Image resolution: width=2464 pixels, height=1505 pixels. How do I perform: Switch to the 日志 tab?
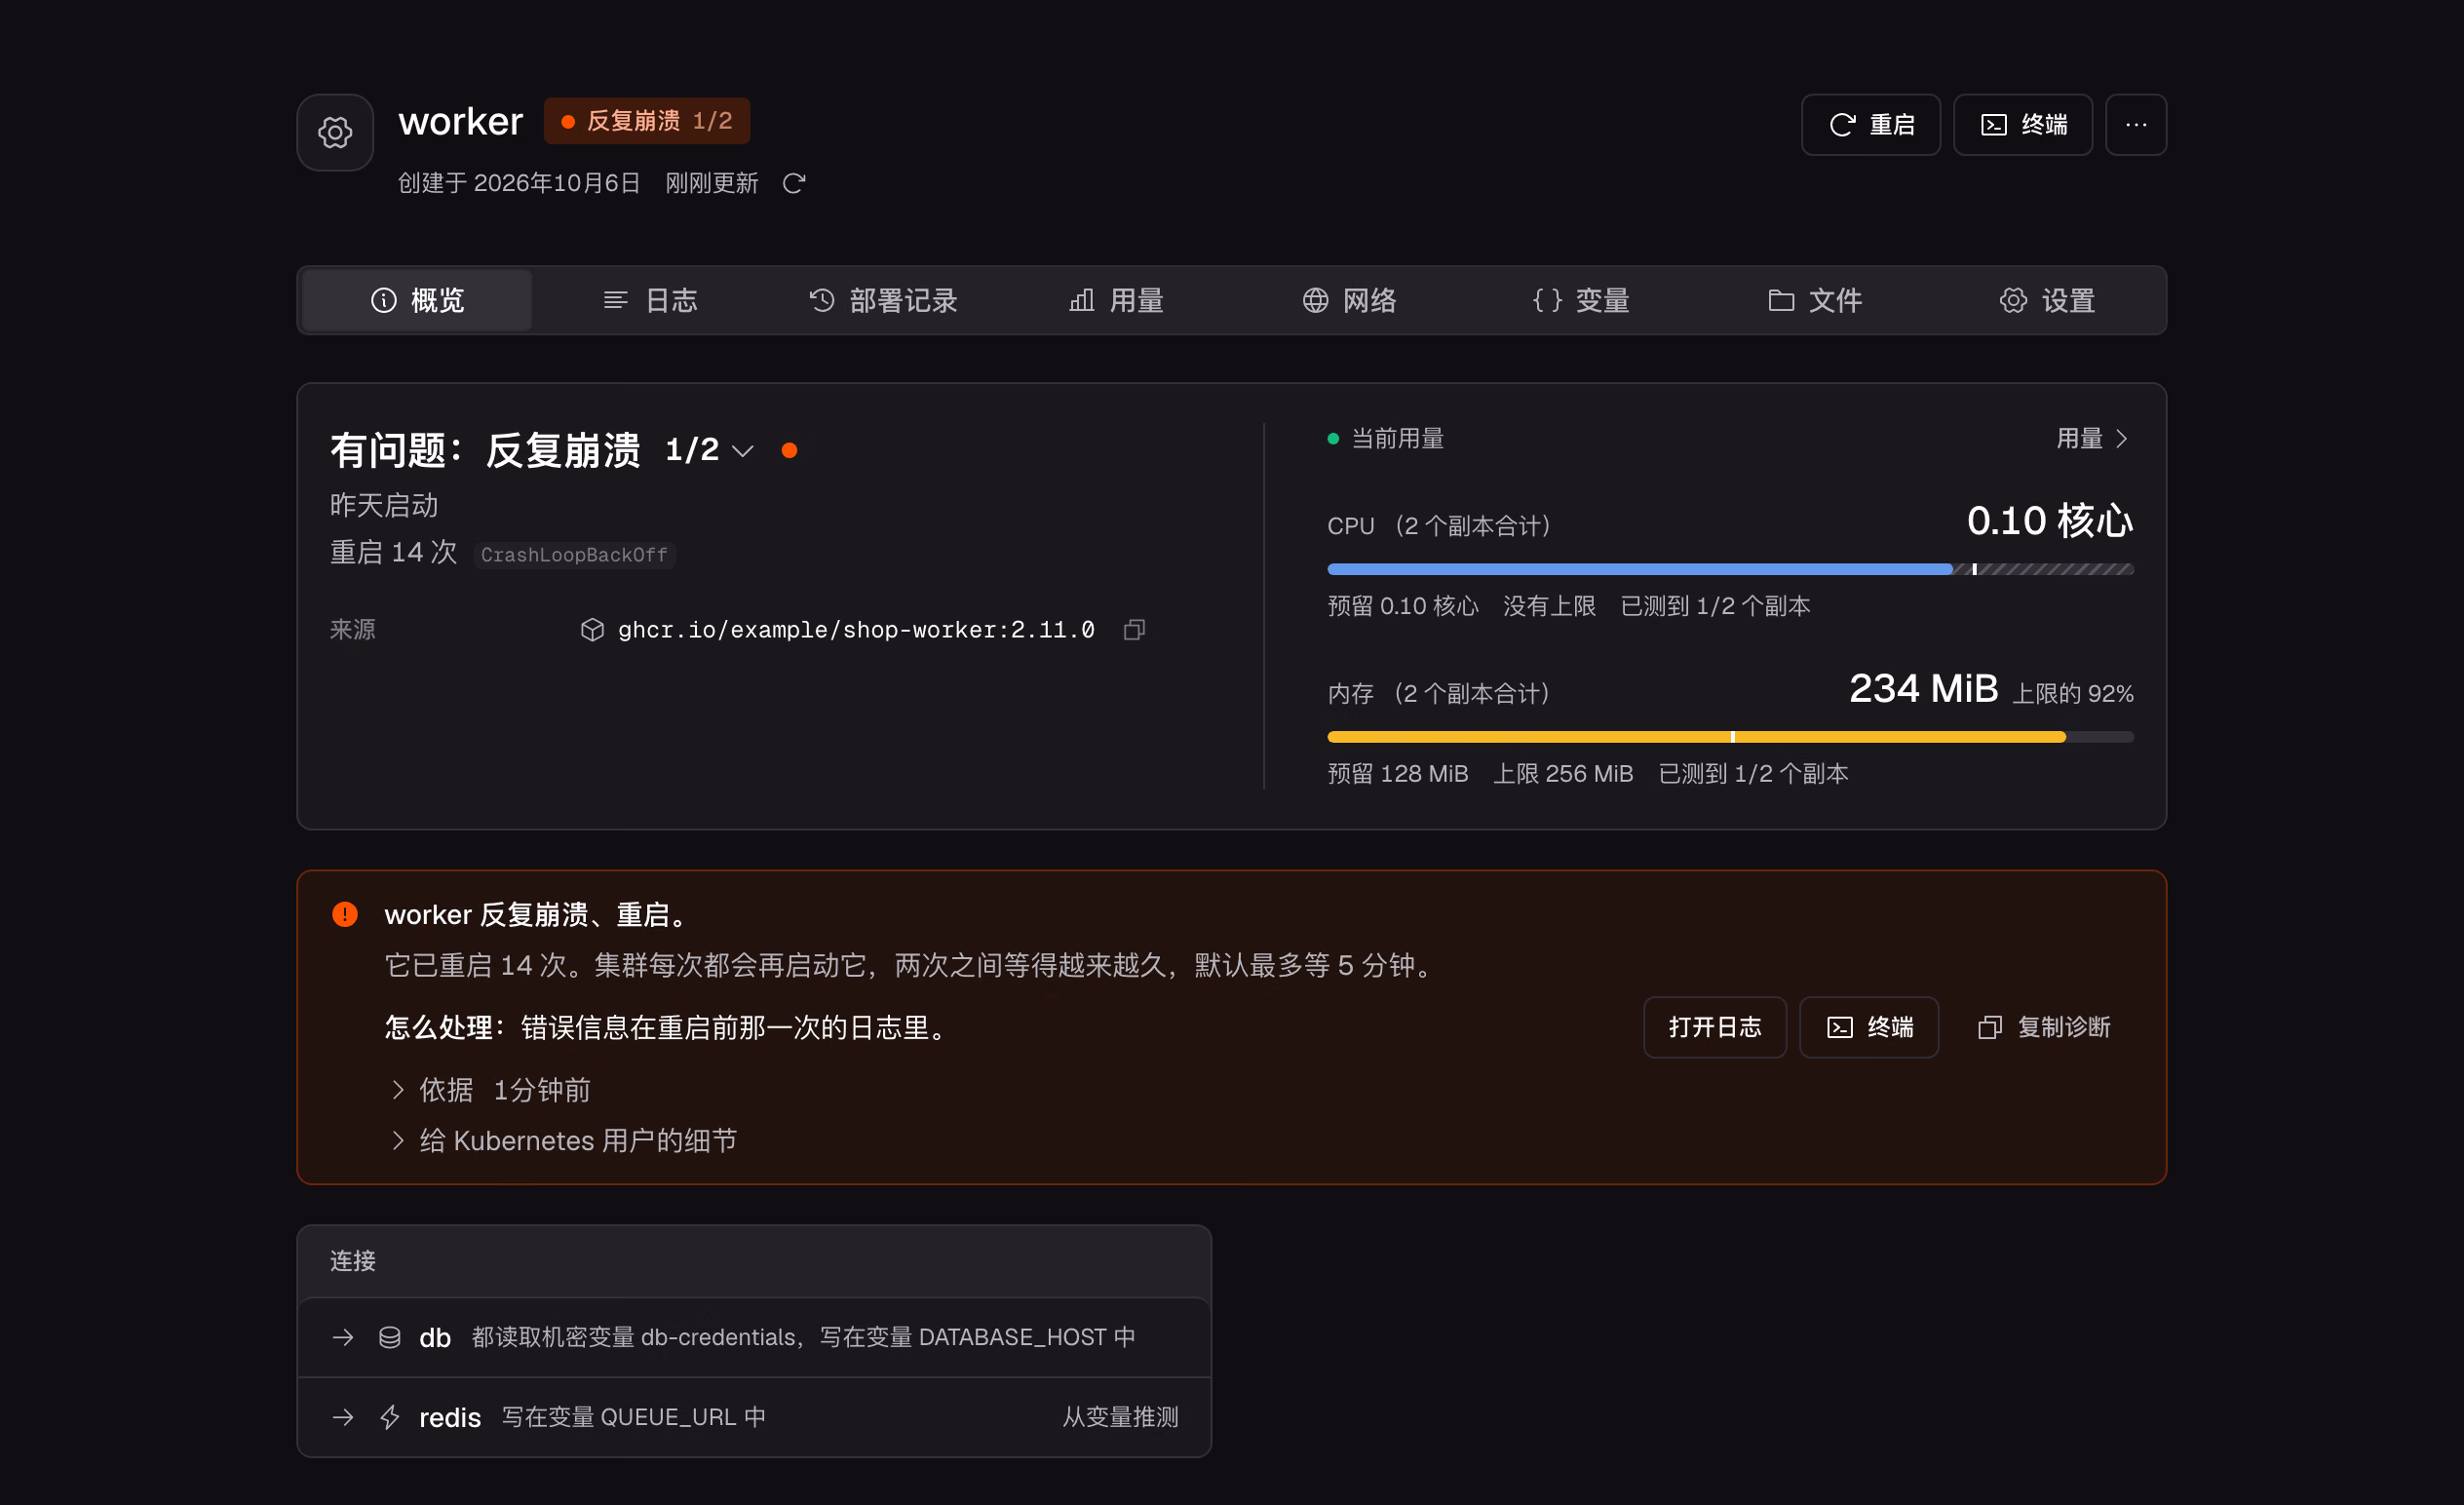pyautogui.click(x=650, y=301)
